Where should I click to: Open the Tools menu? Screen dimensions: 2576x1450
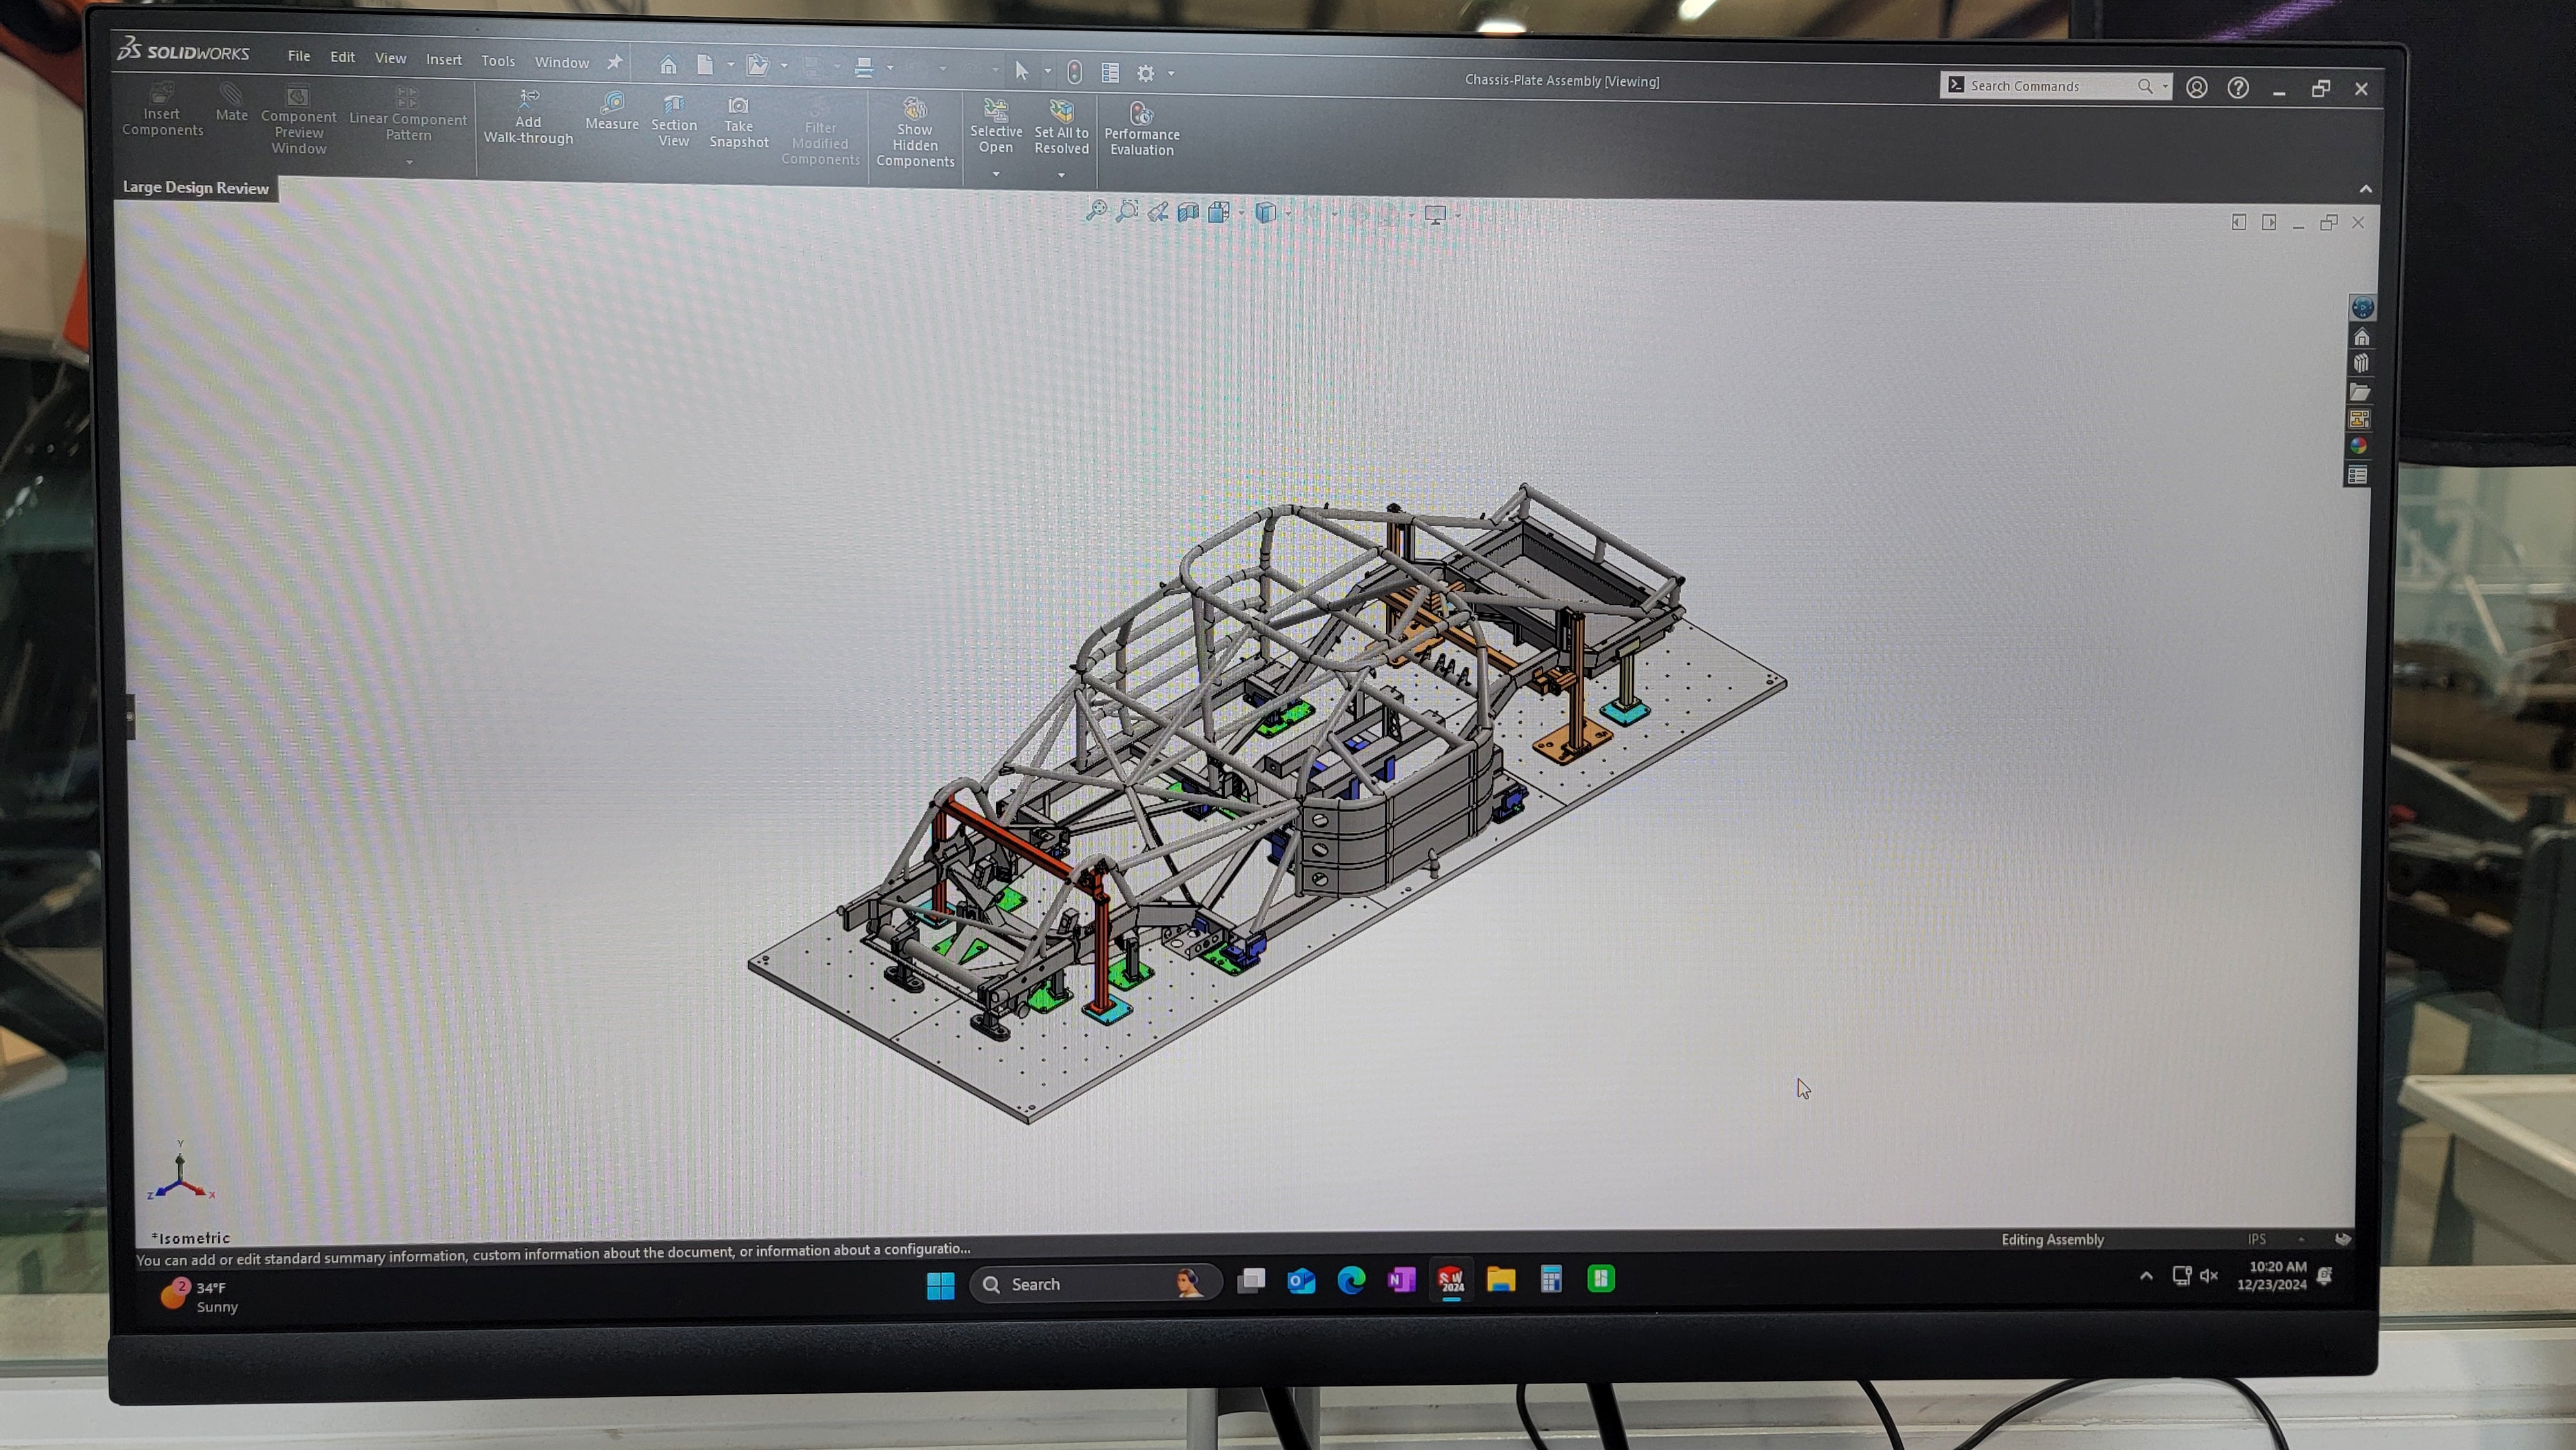point(498,61)
